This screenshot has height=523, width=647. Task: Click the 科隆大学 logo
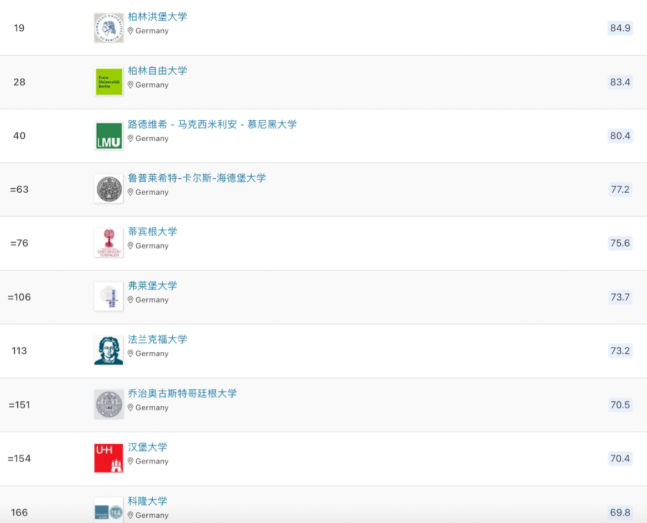(x=109, y=512)
